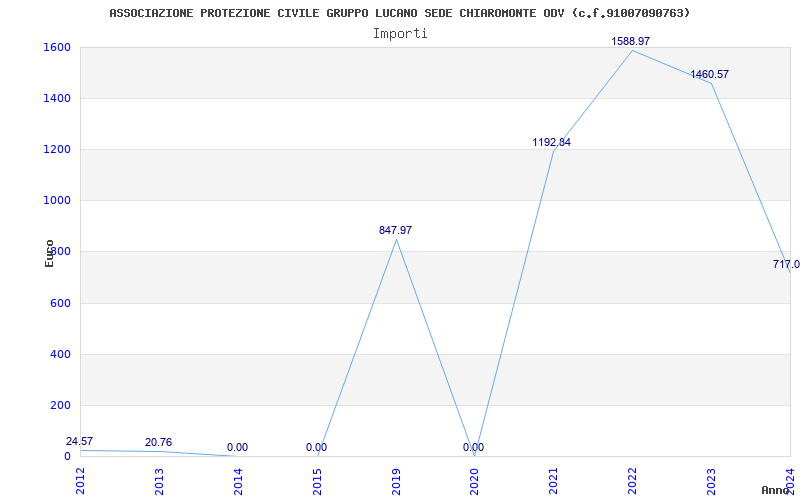Image resolution: width=800 pixels, height=500 pixels.
Task: Click the 2020 x-axis year label
Action: click(x=474, y=481)
